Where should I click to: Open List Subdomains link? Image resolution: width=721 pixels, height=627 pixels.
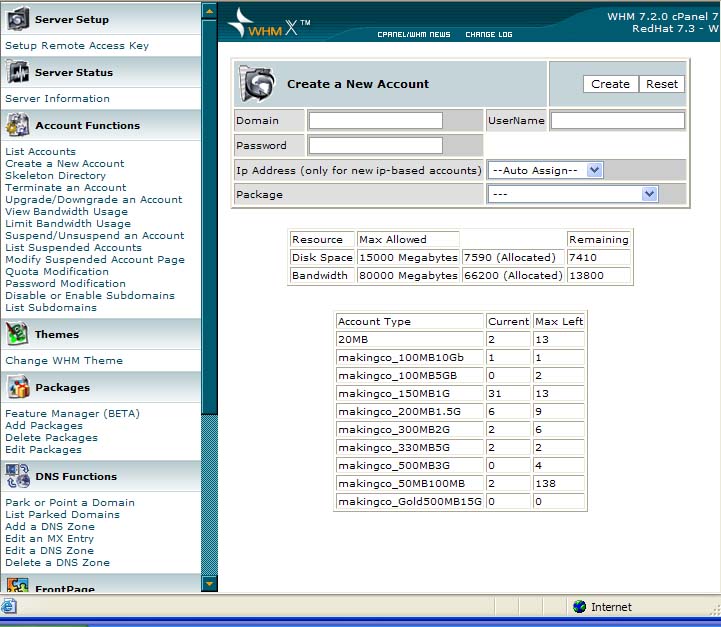(51, 307)
